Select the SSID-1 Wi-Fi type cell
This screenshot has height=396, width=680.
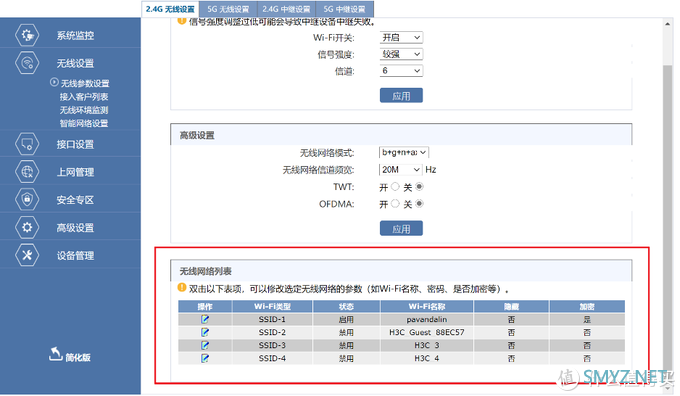pos(272,319)
